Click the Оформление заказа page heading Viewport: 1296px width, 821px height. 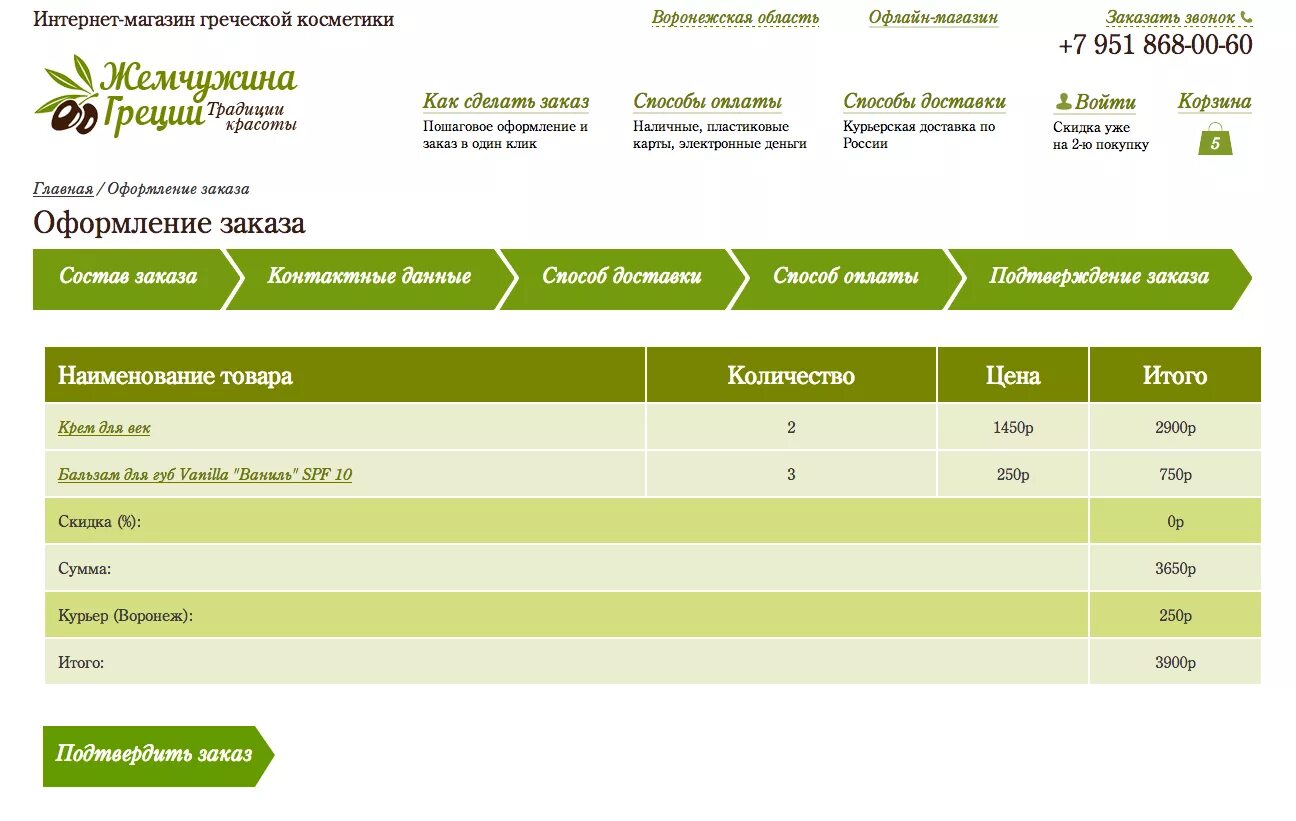point(169,223)
